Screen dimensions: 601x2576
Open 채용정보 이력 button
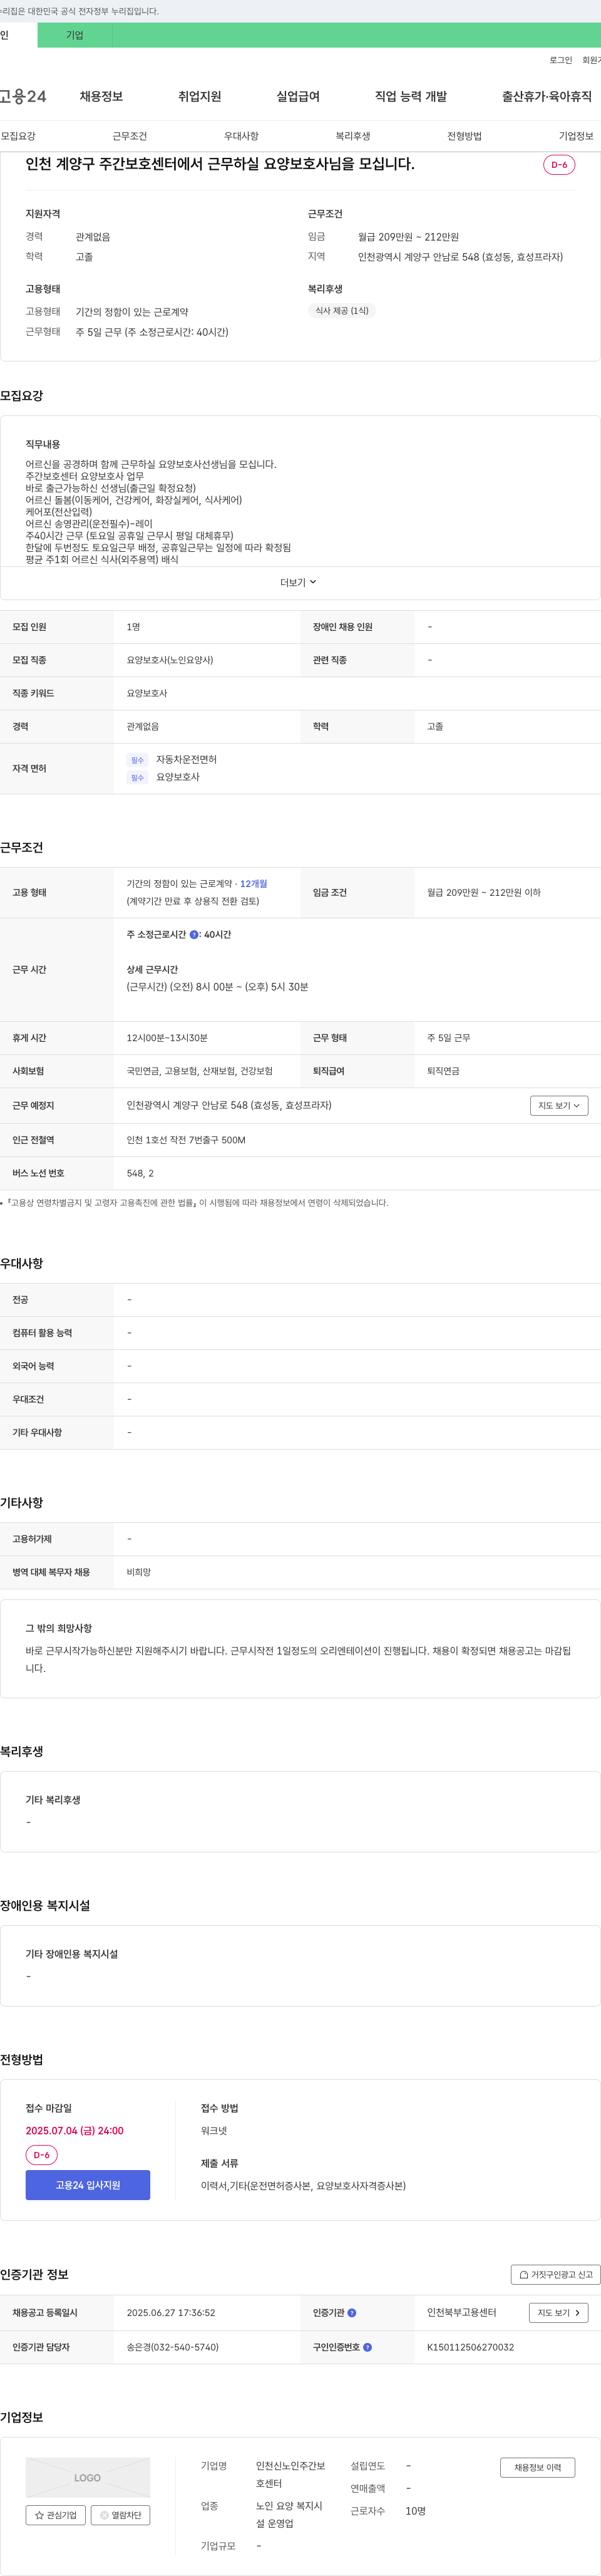coord(537,2468)
